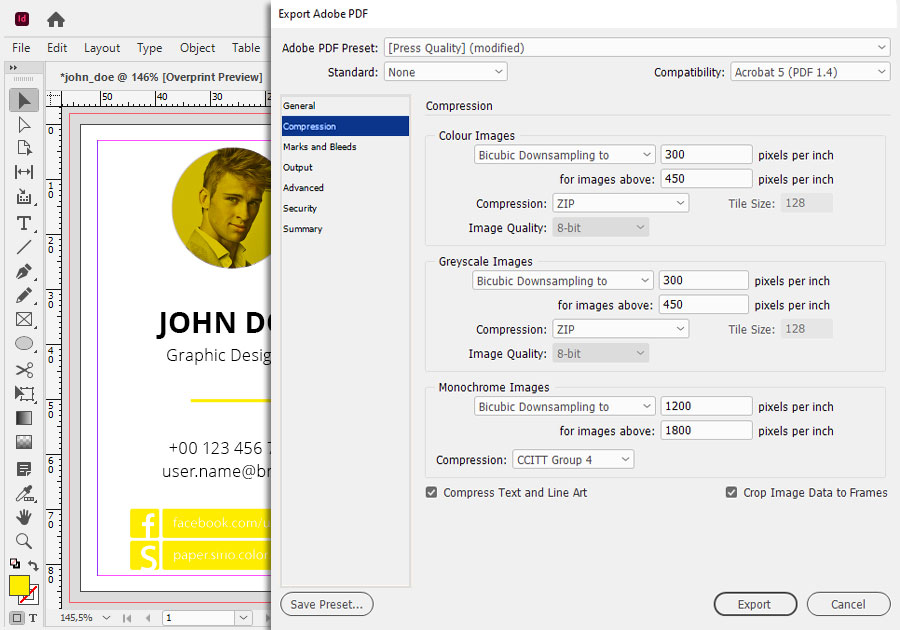The height and width of the screenshot is (630, 900).
Task: Select the Ellipse tool
Action: coord(24,344)
